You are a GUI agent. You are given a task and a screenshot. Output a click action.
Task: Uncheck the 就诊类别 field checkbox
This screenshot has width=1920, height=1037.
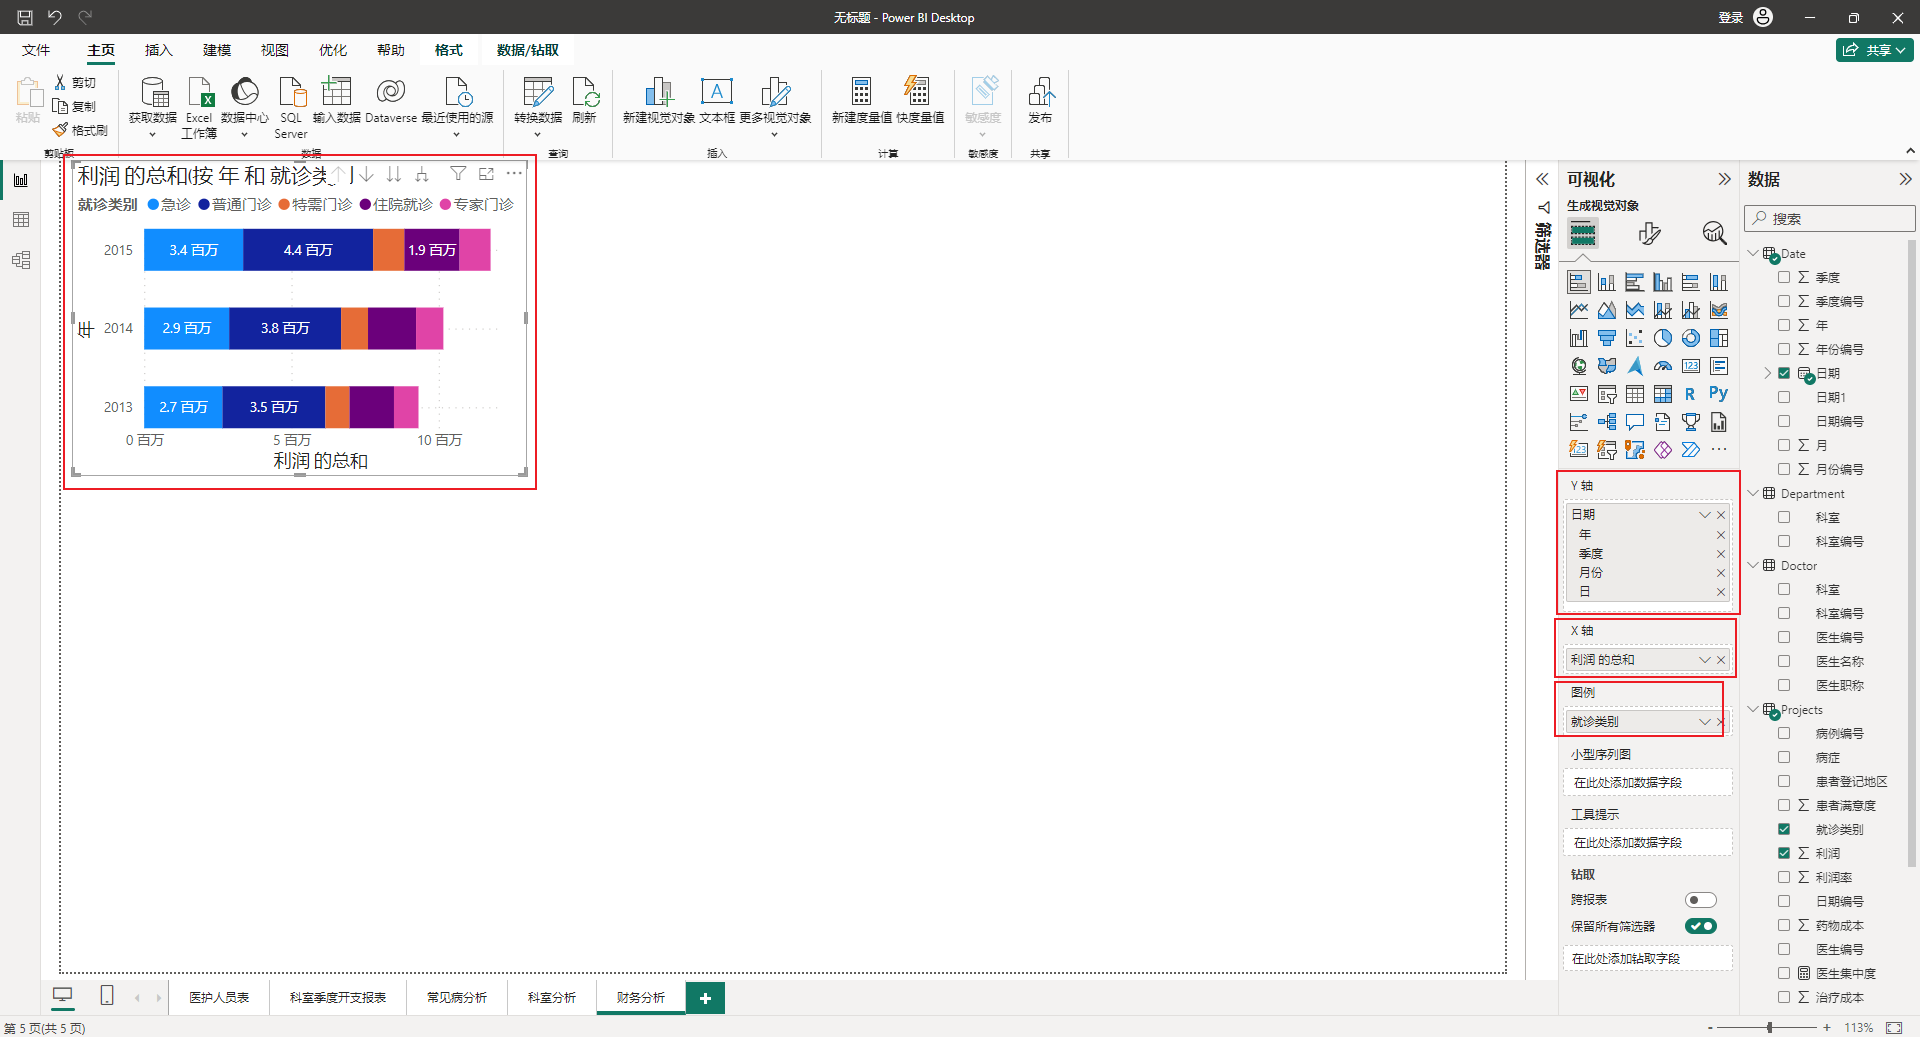(1784, 829)
